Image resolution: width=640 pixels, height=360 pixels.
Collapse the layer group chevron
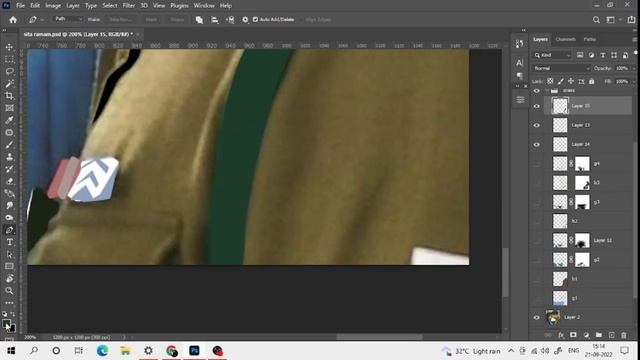click(x=547, y=91)
